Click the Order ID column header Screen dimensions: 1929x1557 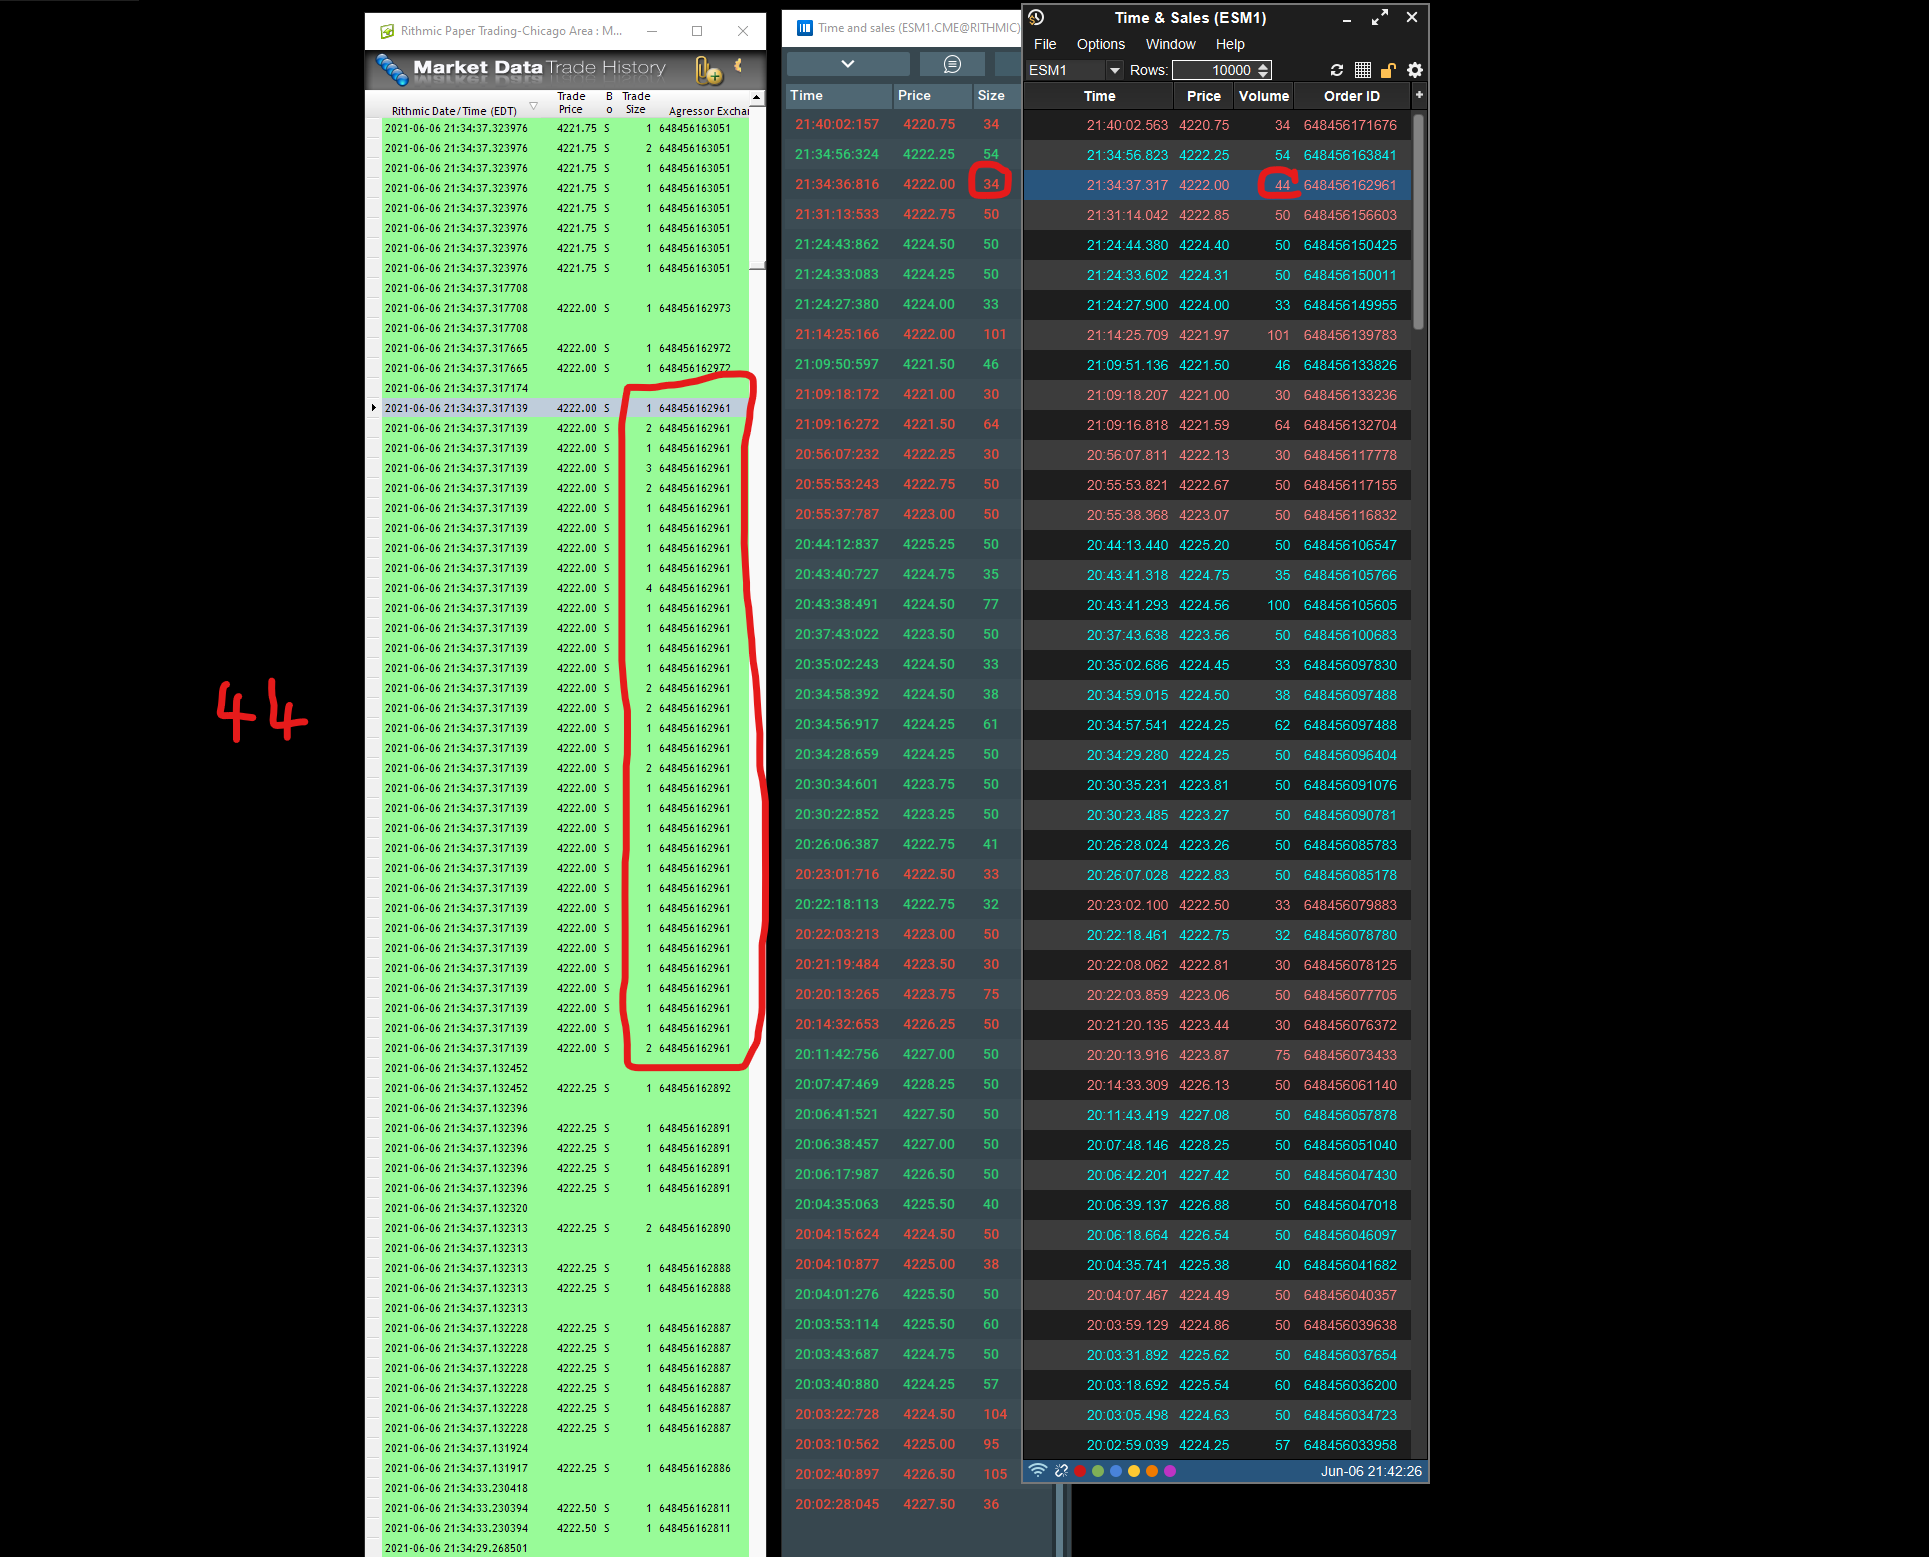(1351, 96)
